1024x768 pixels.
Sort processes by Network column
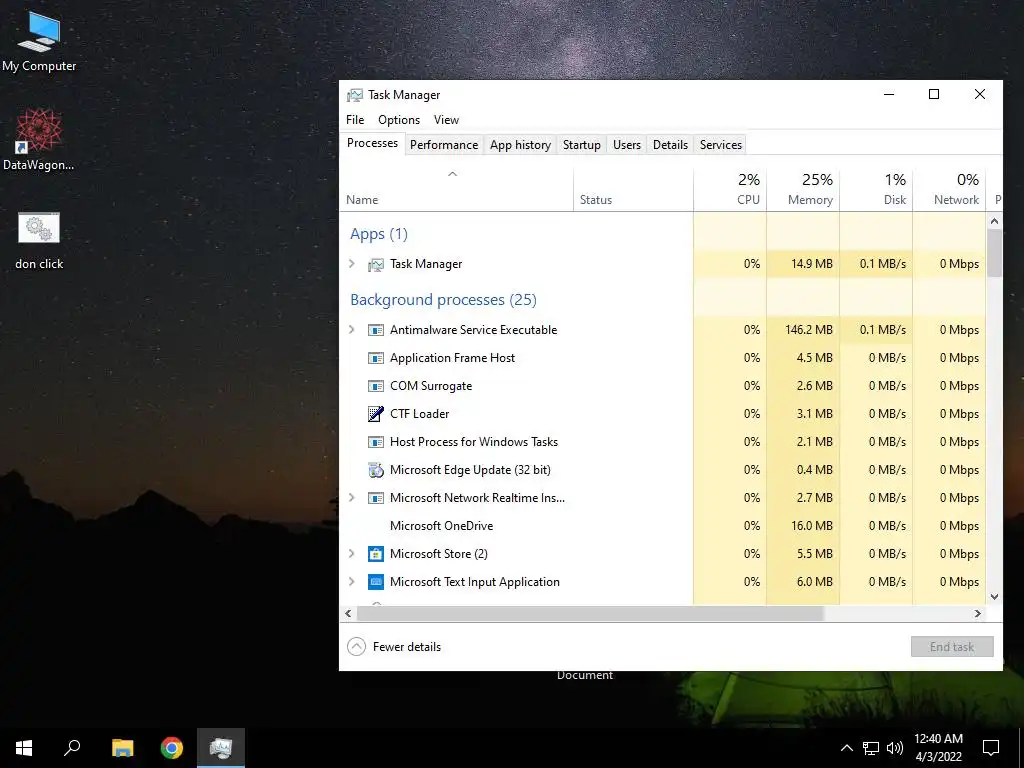click(950, 190)
